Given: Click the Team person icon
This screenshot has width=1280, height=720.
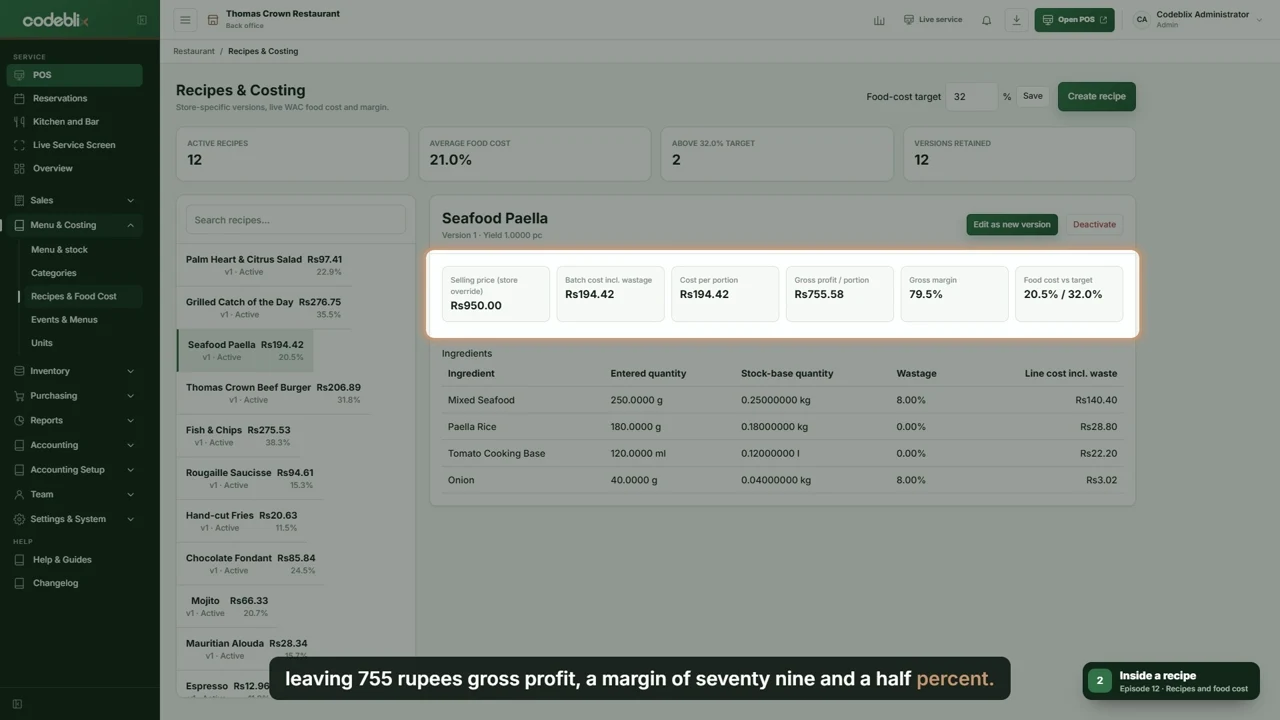Looking at the screenshot, I should pyautogui.click(x=19, y=494).
